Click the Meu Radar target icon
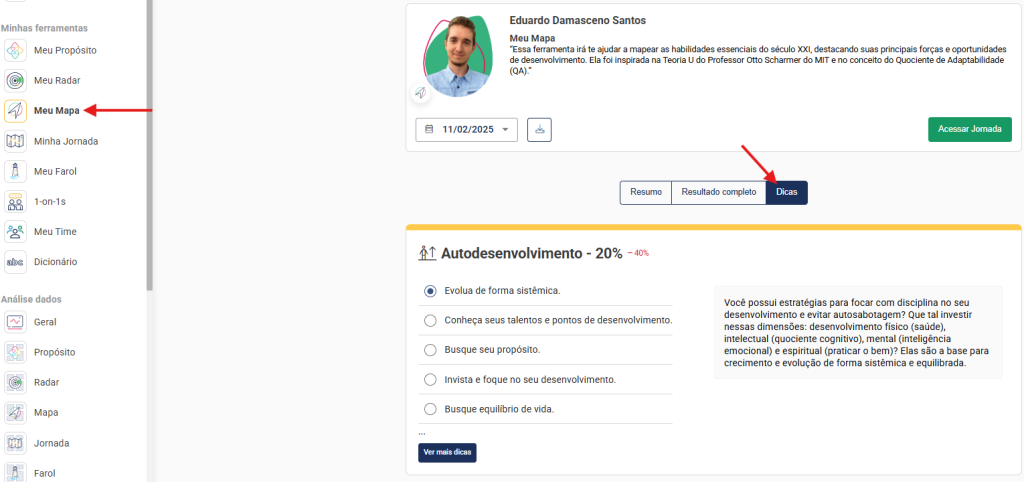 coord(16,80)
